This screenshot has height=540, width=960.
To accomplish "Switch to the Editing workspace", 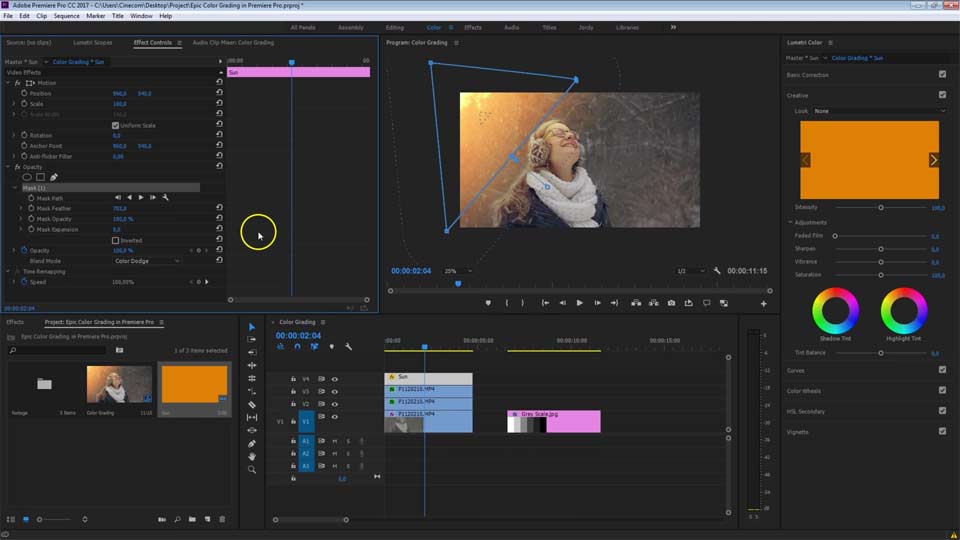I will [394, 28].
